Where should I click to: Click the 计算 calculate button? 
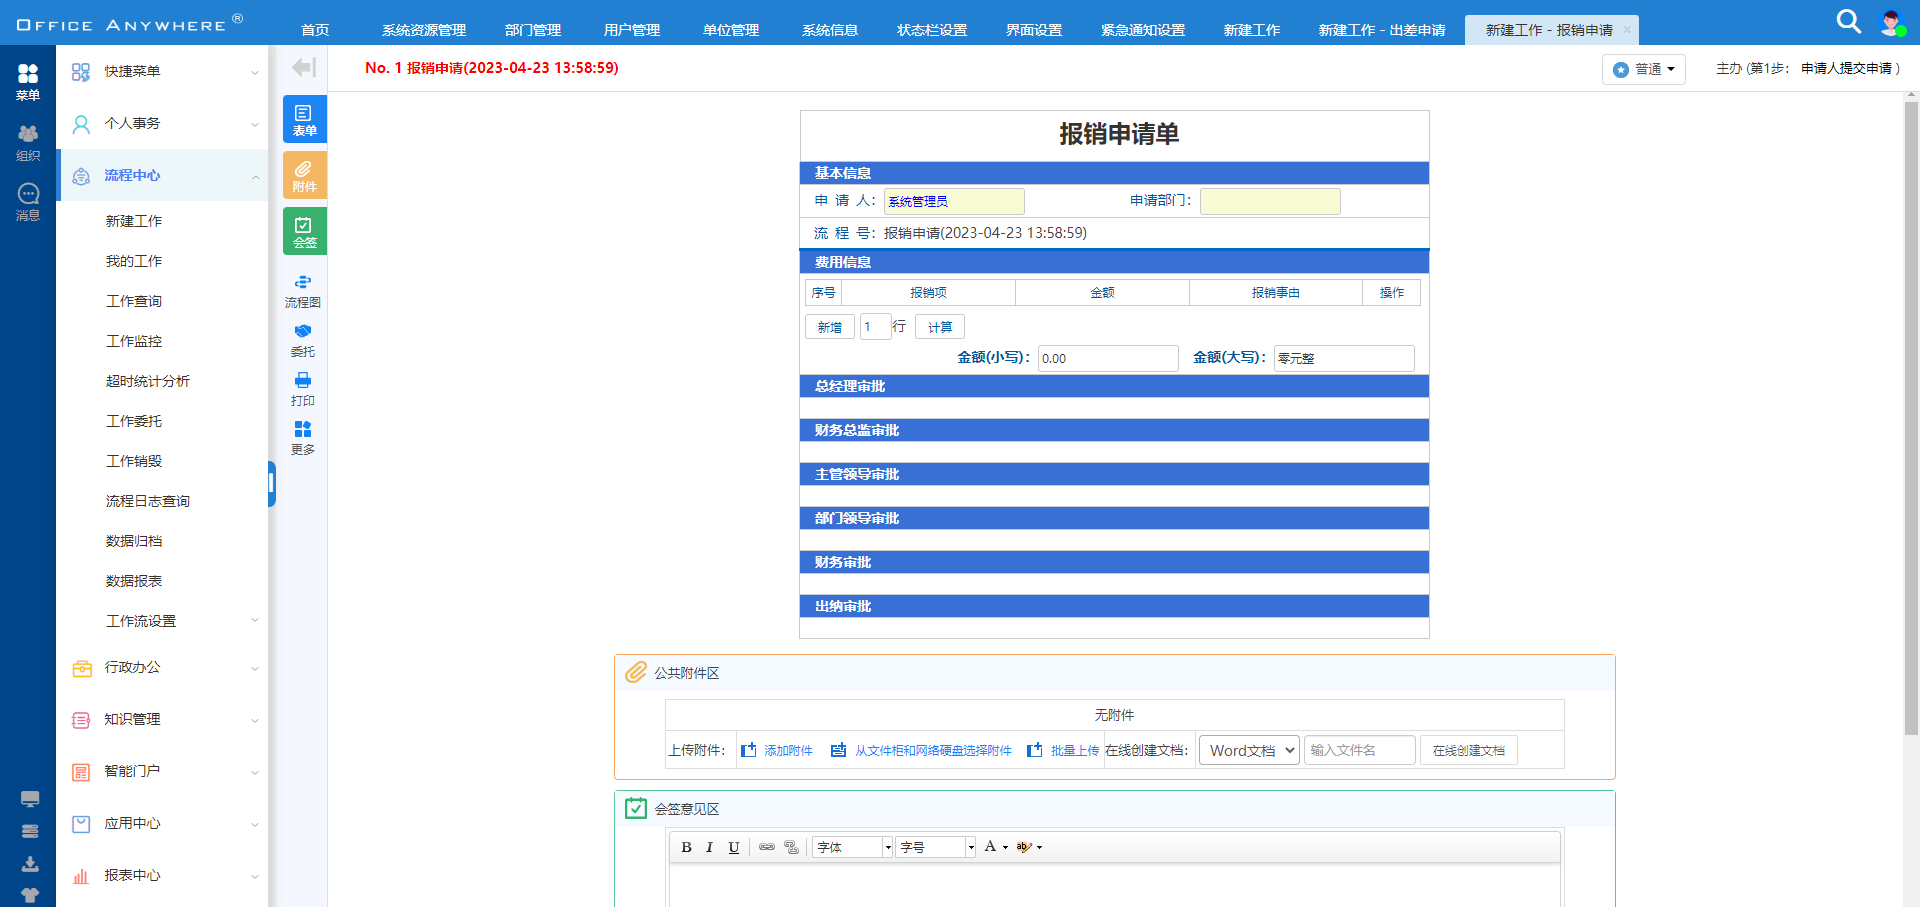940,327
